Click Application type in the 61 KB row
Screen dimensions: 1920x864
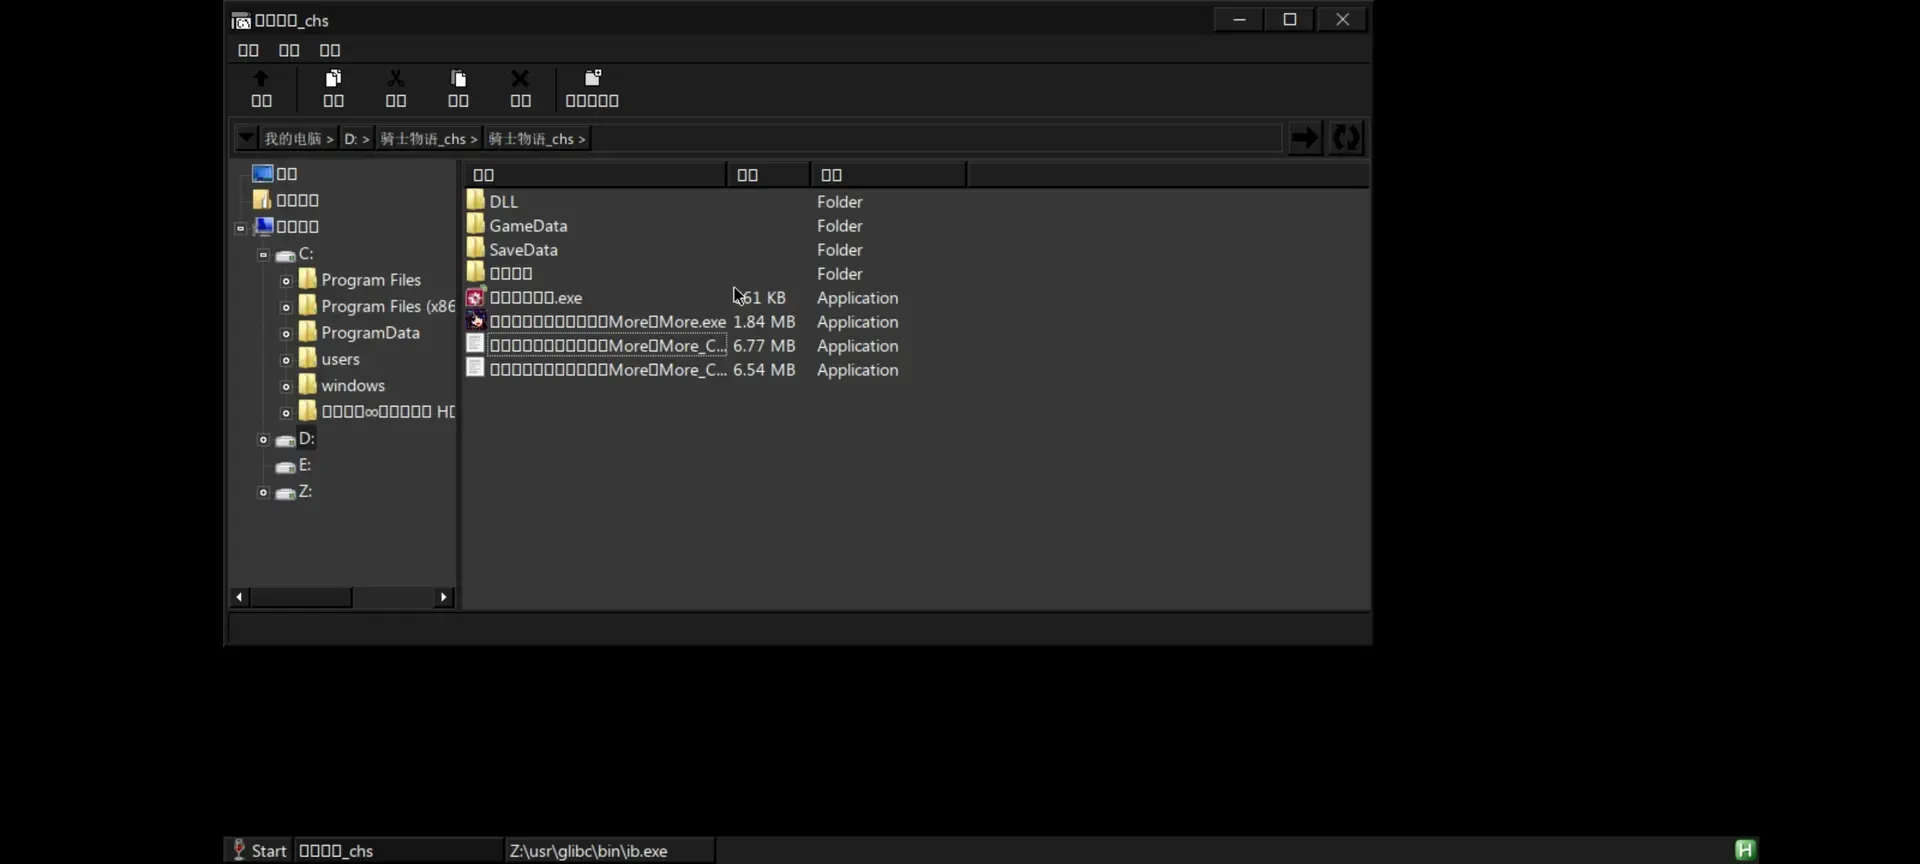click(858, 298)
